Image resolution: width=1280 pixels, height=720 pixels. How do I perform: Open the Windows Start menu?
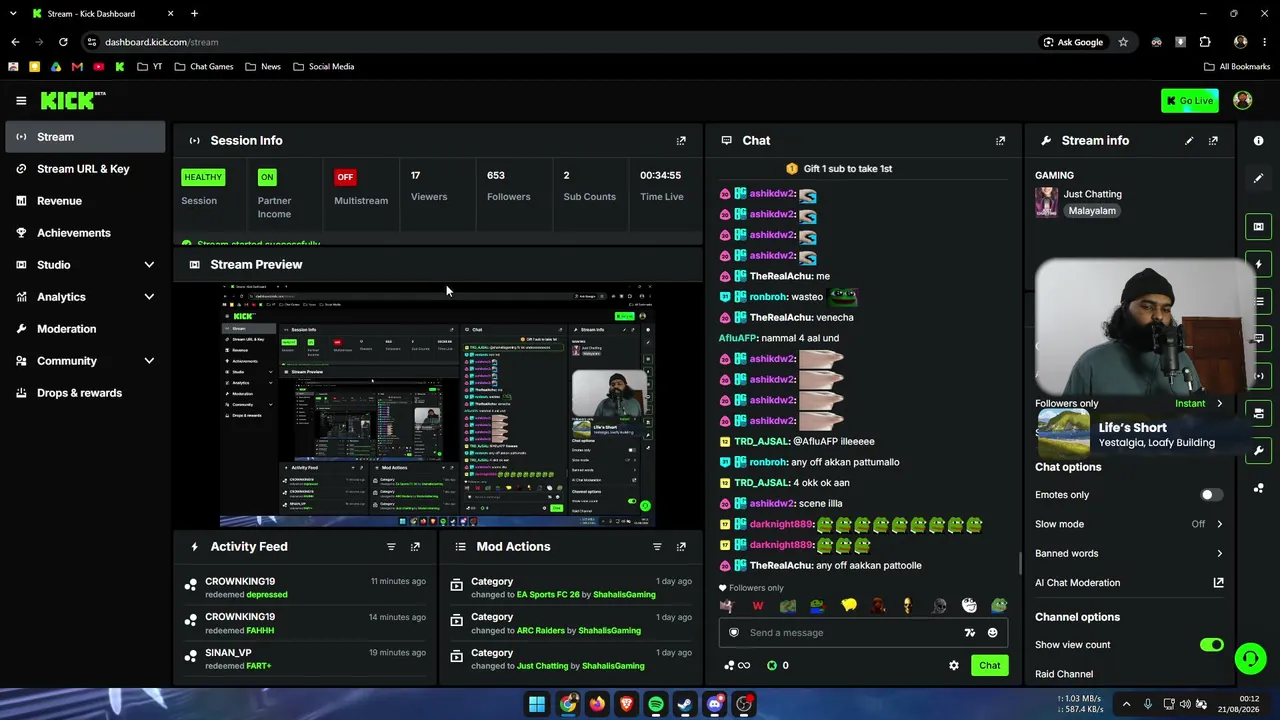(537, 704)
